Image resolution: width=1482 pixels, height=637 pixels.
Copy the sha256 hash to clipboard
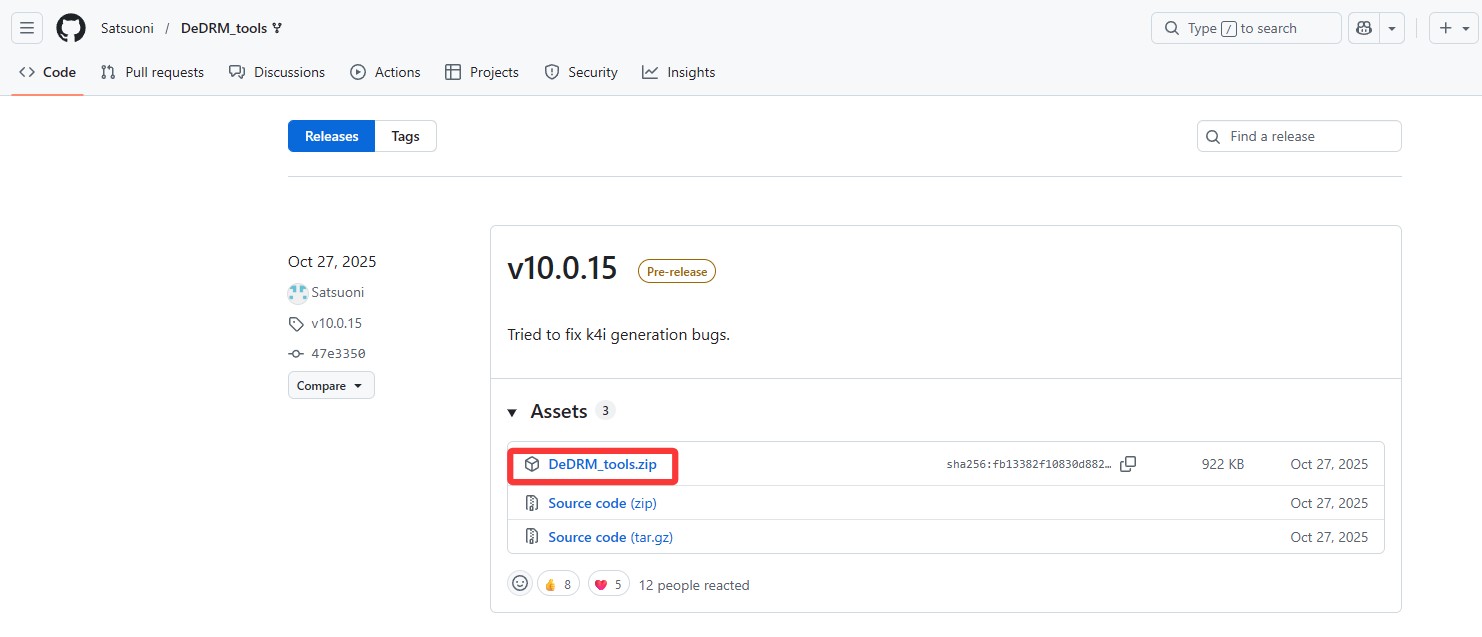coord(1128,464)
